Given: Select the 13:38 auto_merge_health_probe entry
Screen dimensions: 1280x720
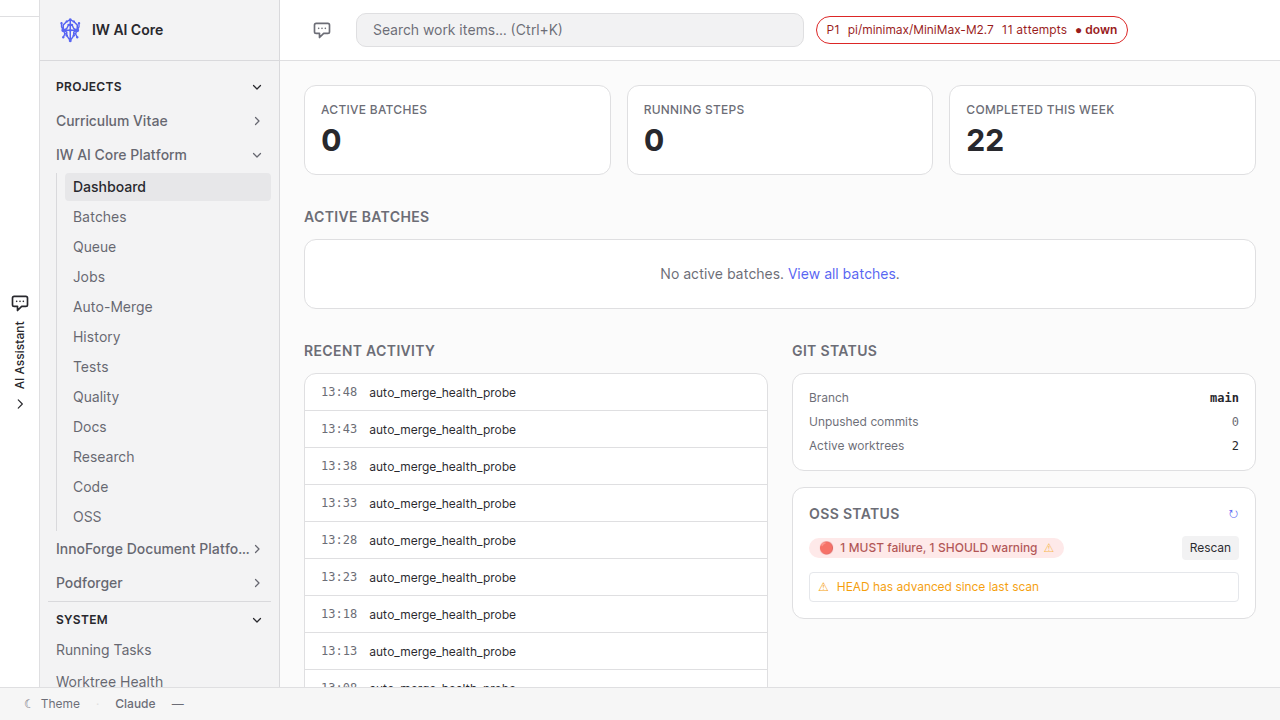Looking at the screenshot, I should [536, 467].
